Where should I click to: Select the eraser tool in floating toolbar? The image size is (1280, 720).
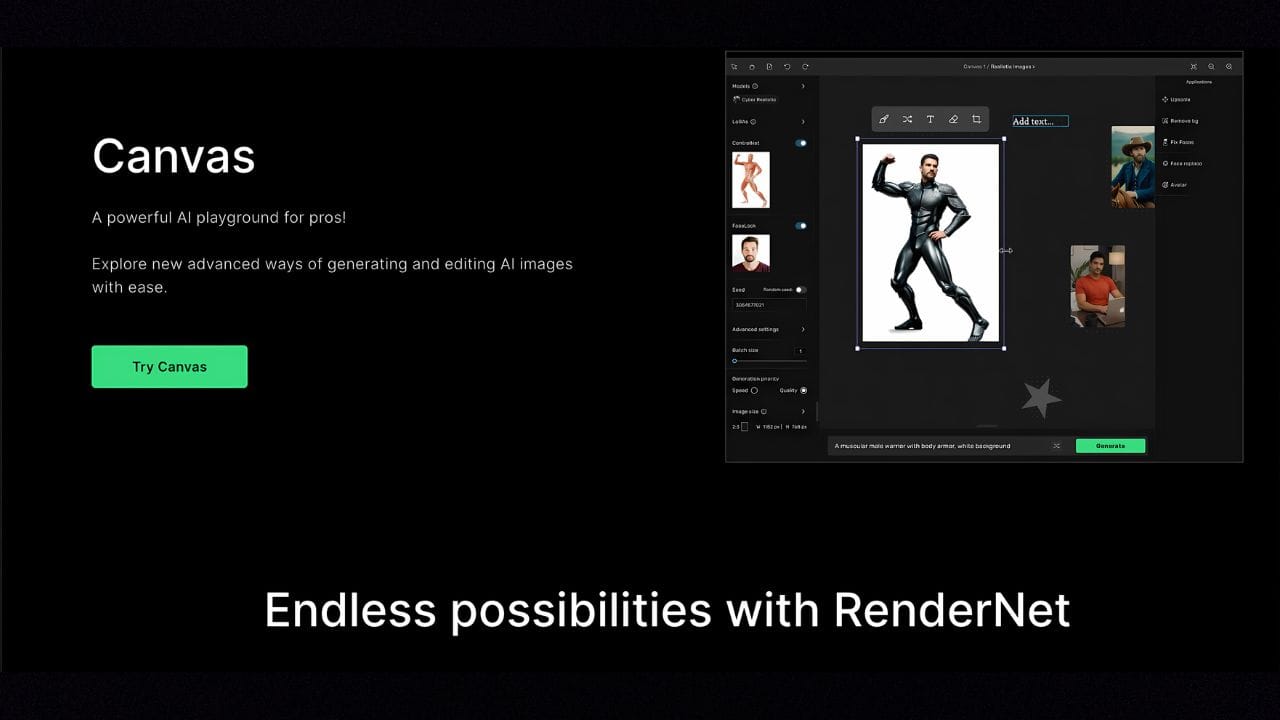pos(953,119)
